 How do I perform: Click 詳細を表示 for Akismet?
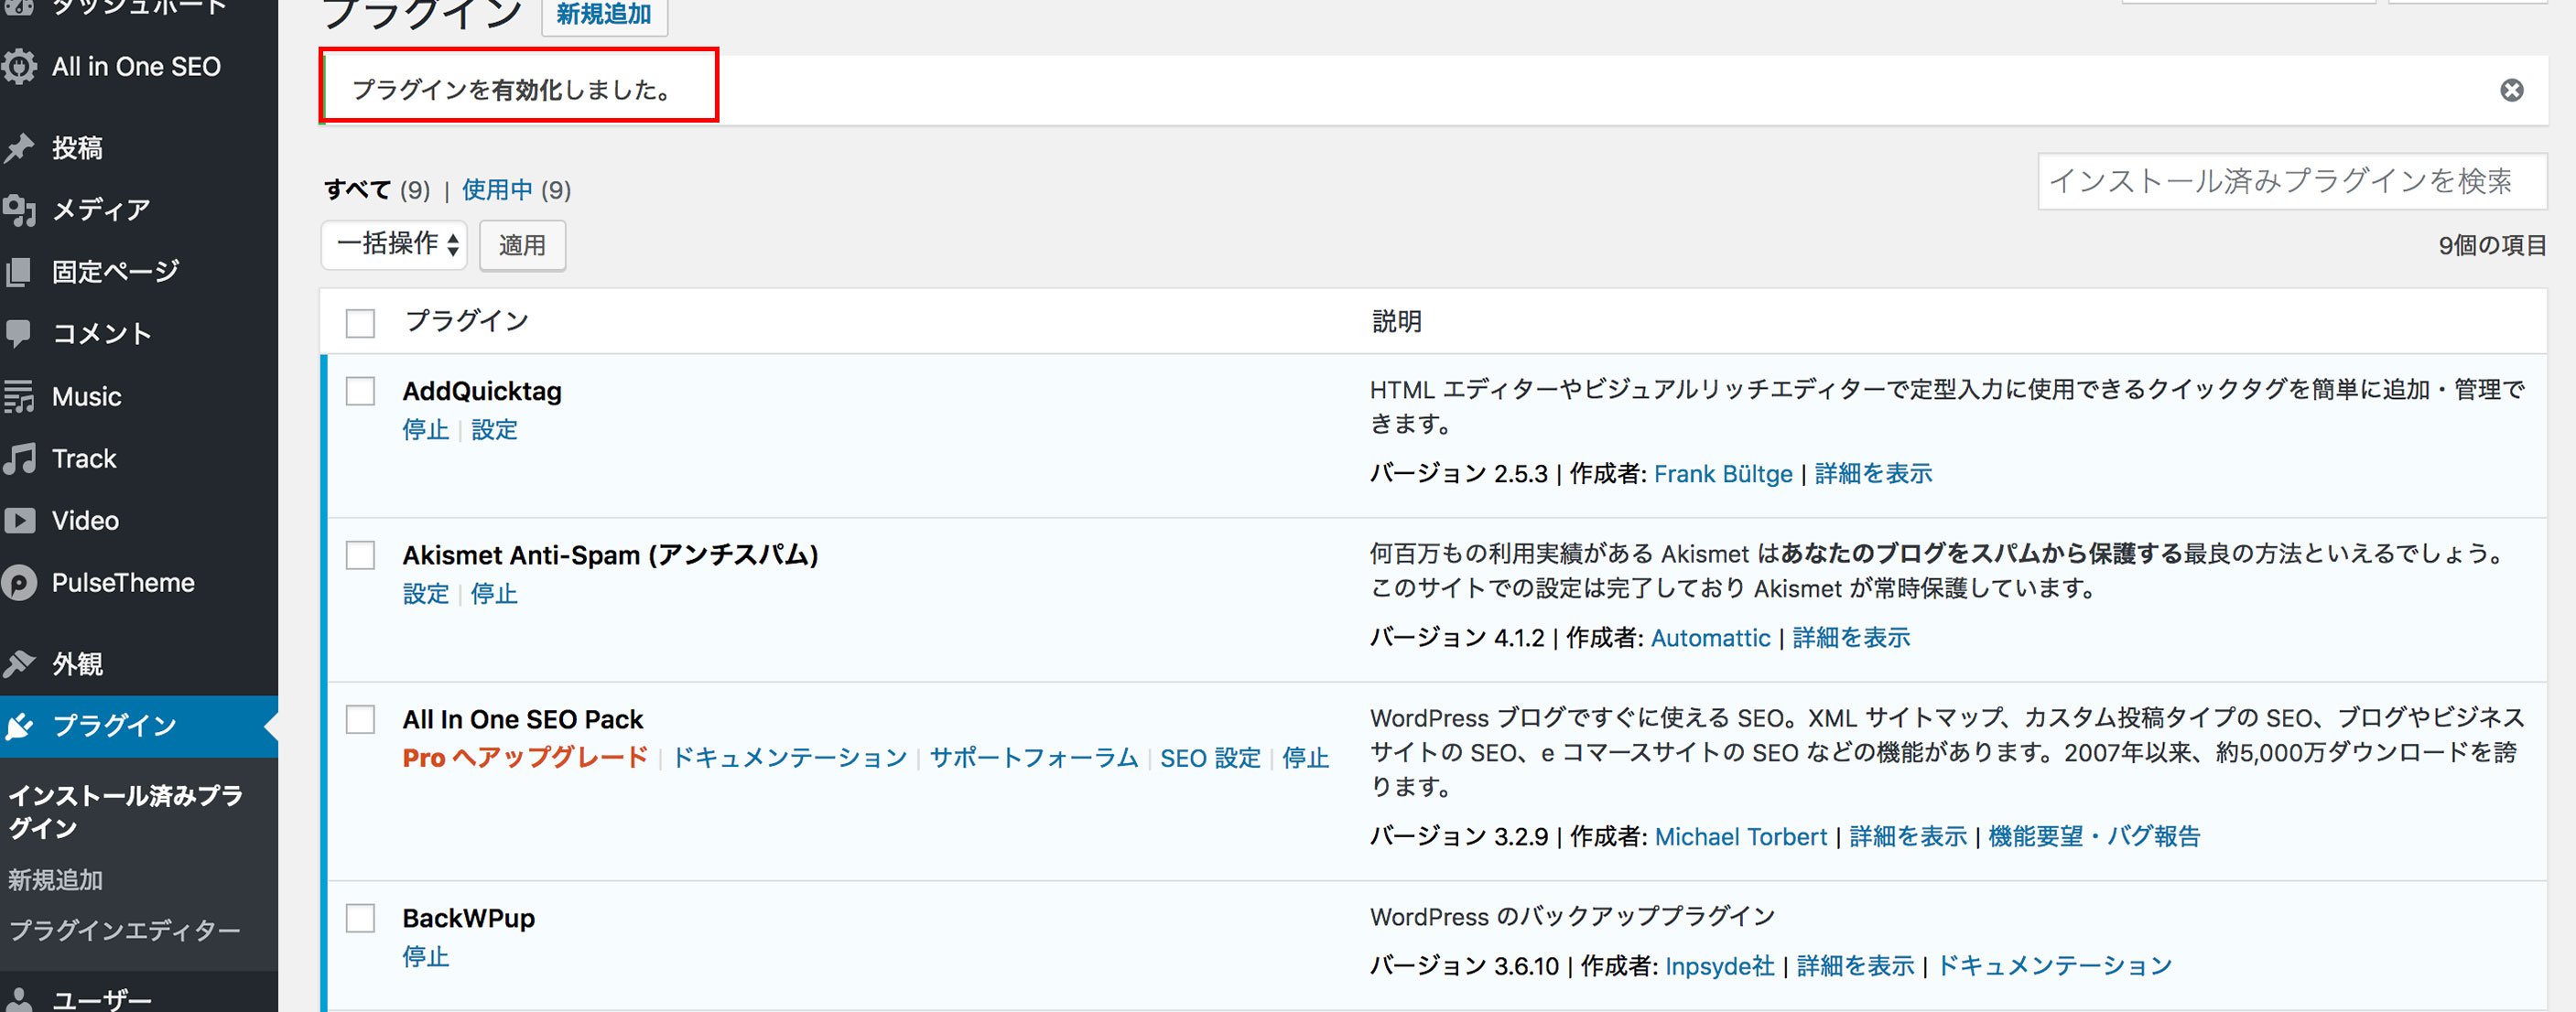[1851, 638]
